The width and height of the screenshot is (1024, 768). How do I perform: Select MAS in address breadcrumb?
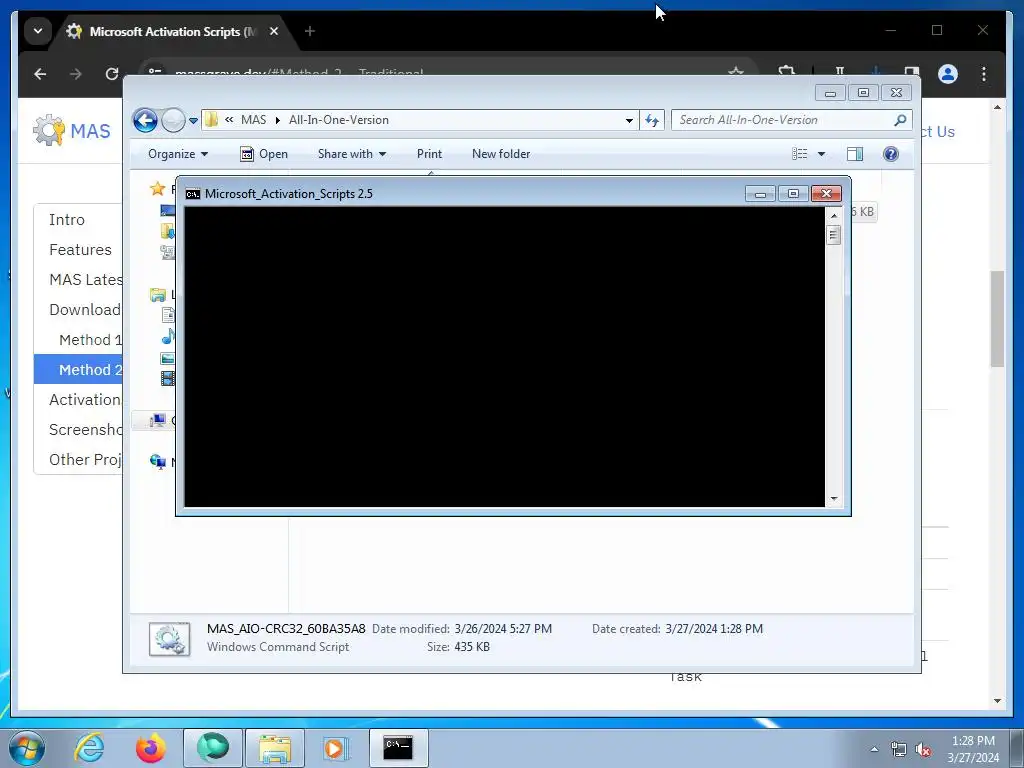pyautogui.click(x=253, y=120)
